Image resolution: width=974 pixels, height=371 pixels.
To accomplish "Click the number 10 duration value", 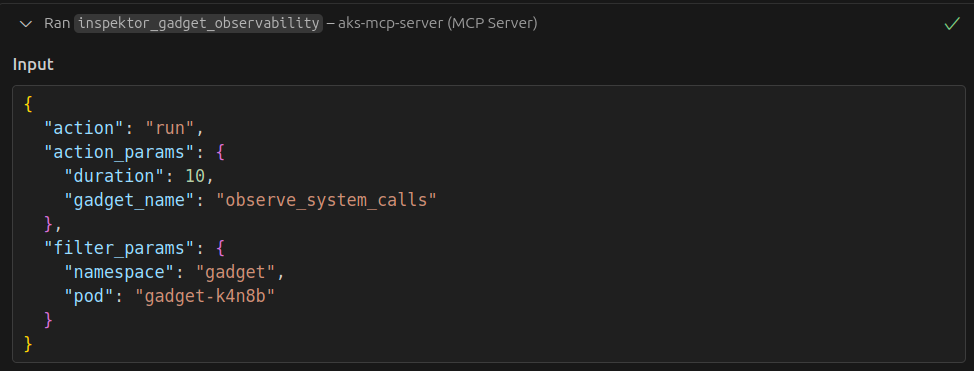I will pos(195,176).
